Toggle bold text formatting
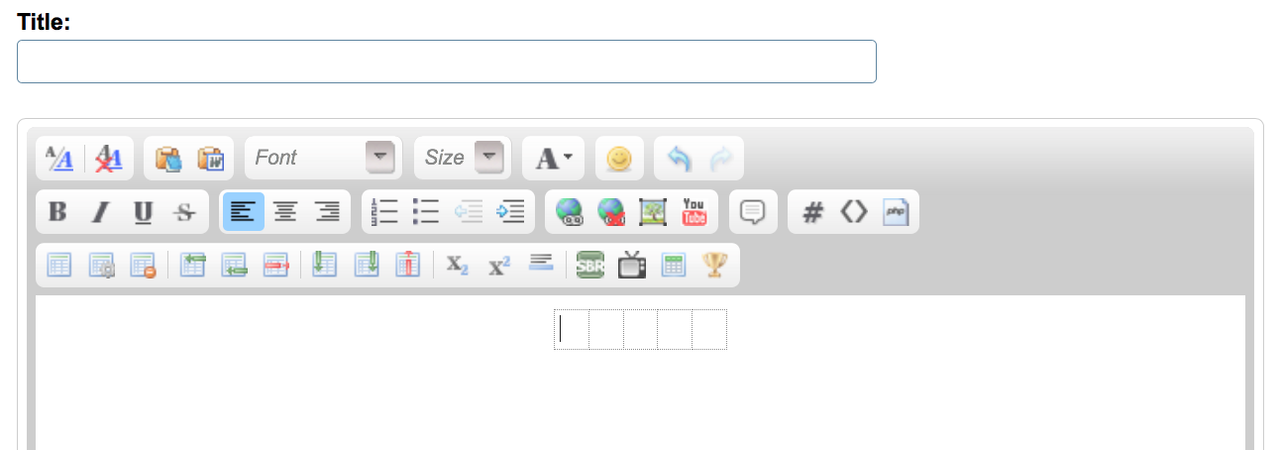1280x450 pixels. pyautogui.click(x=58, y=212)
